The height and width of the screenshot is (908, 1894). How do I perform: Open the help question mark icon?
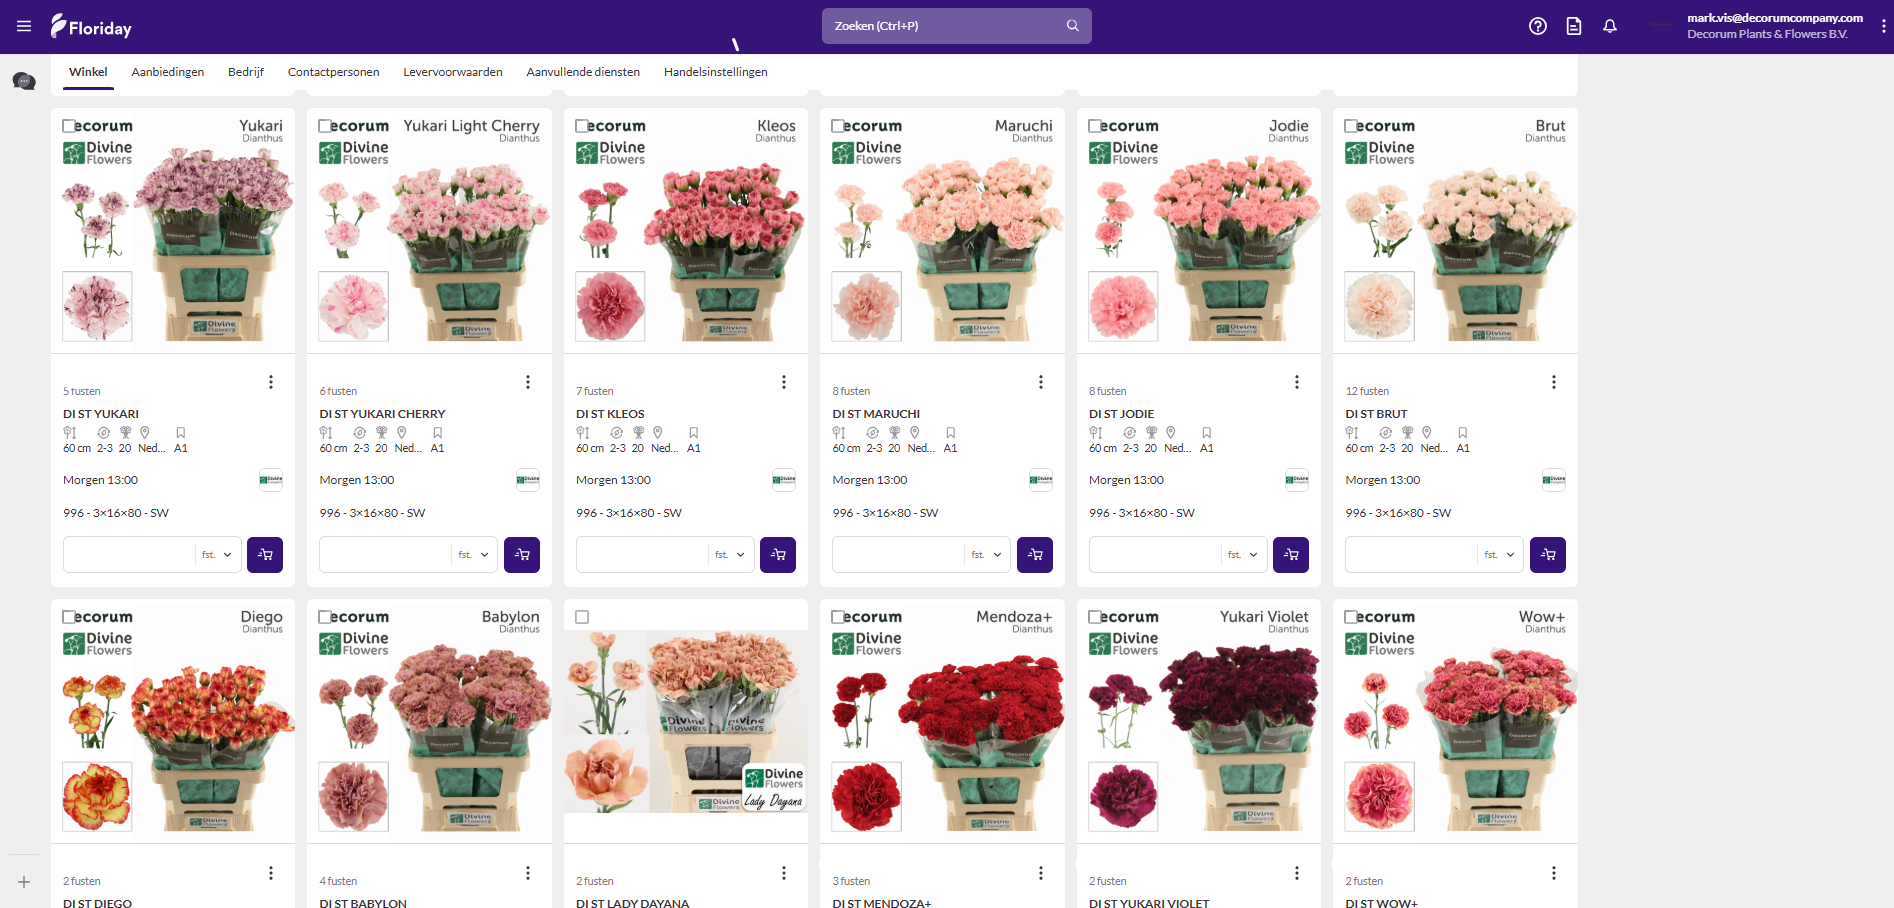point(1538,26)
